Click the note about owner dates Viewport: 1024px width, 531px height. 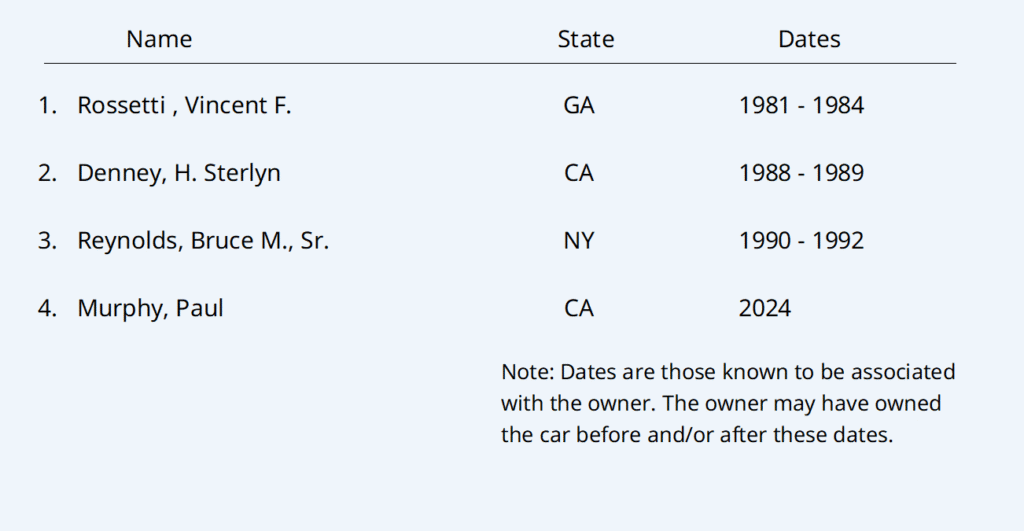[727, 404]
